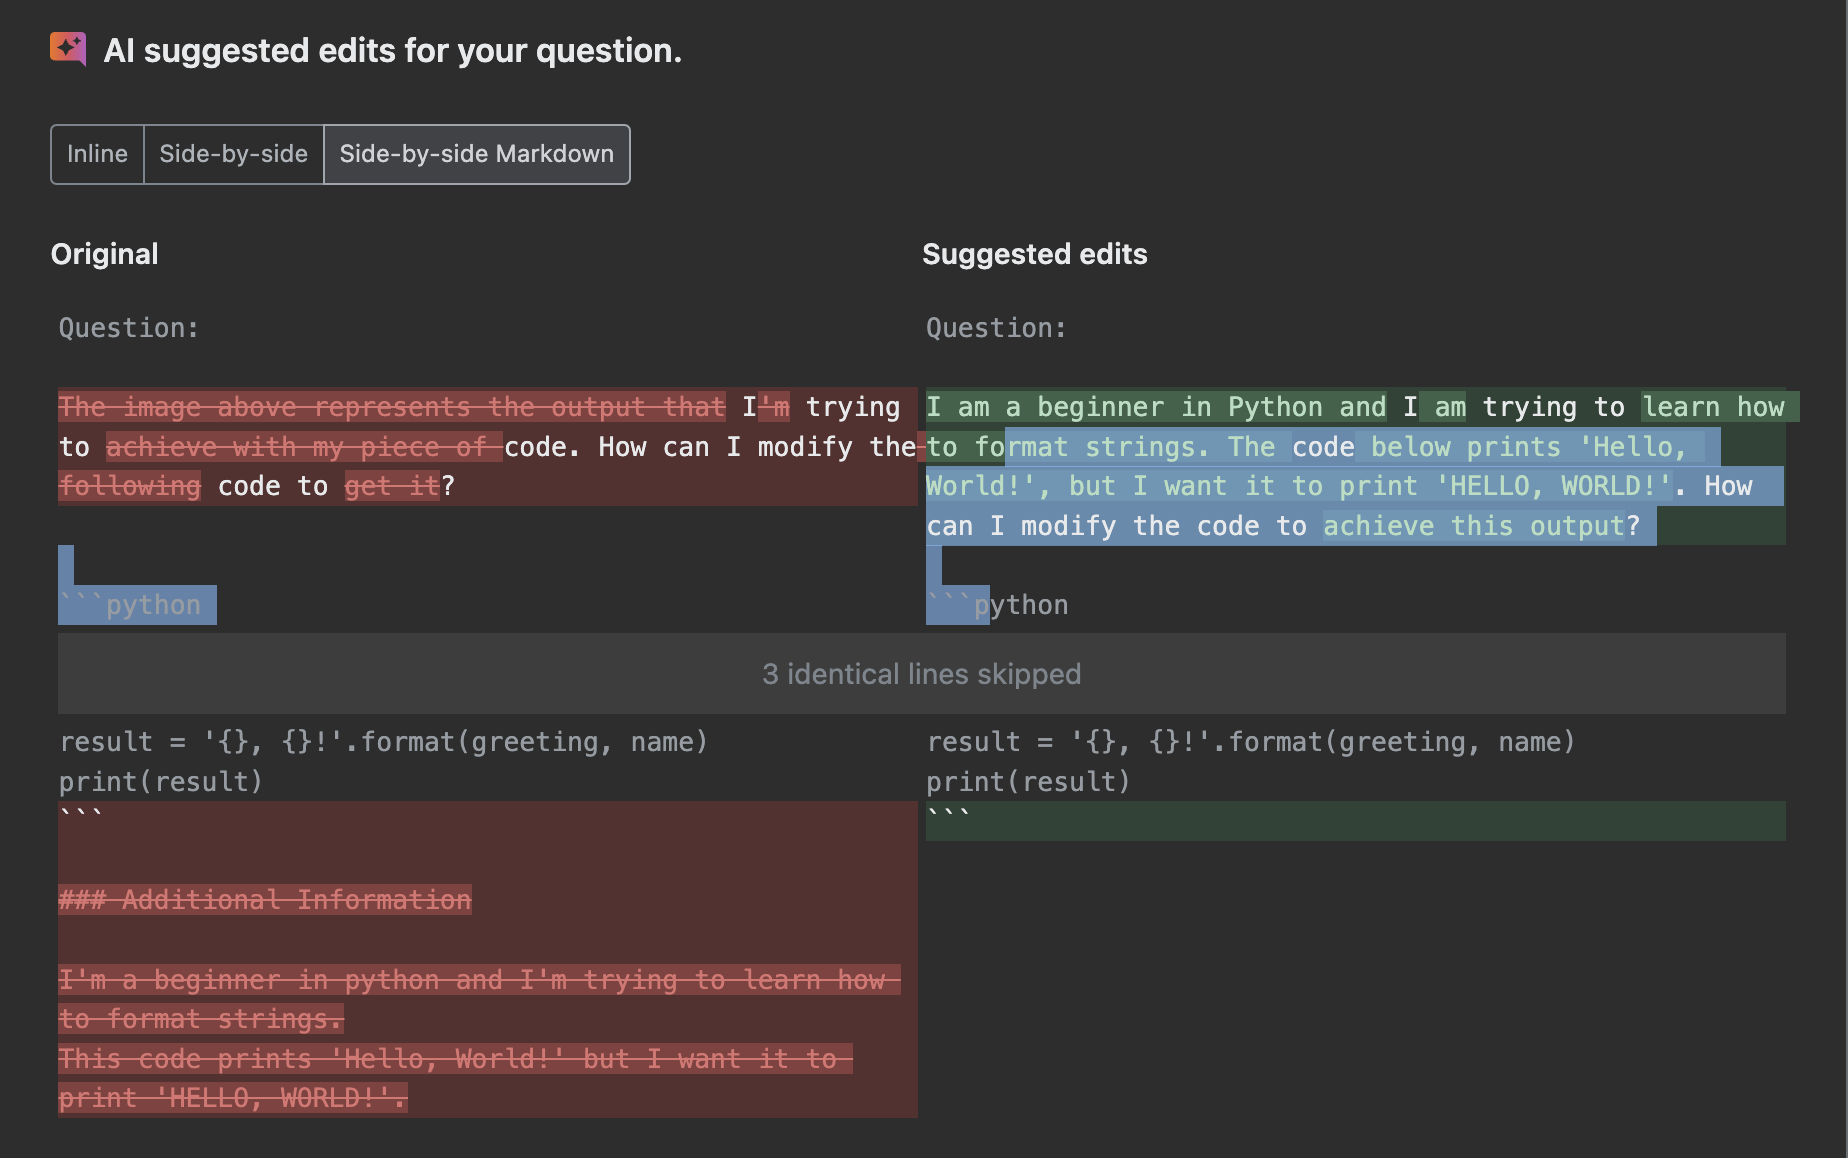This screenshot has height=1158, width=1848.
Task: Click the deleted '### Additional Information' heading
Action: pos(265,900)
